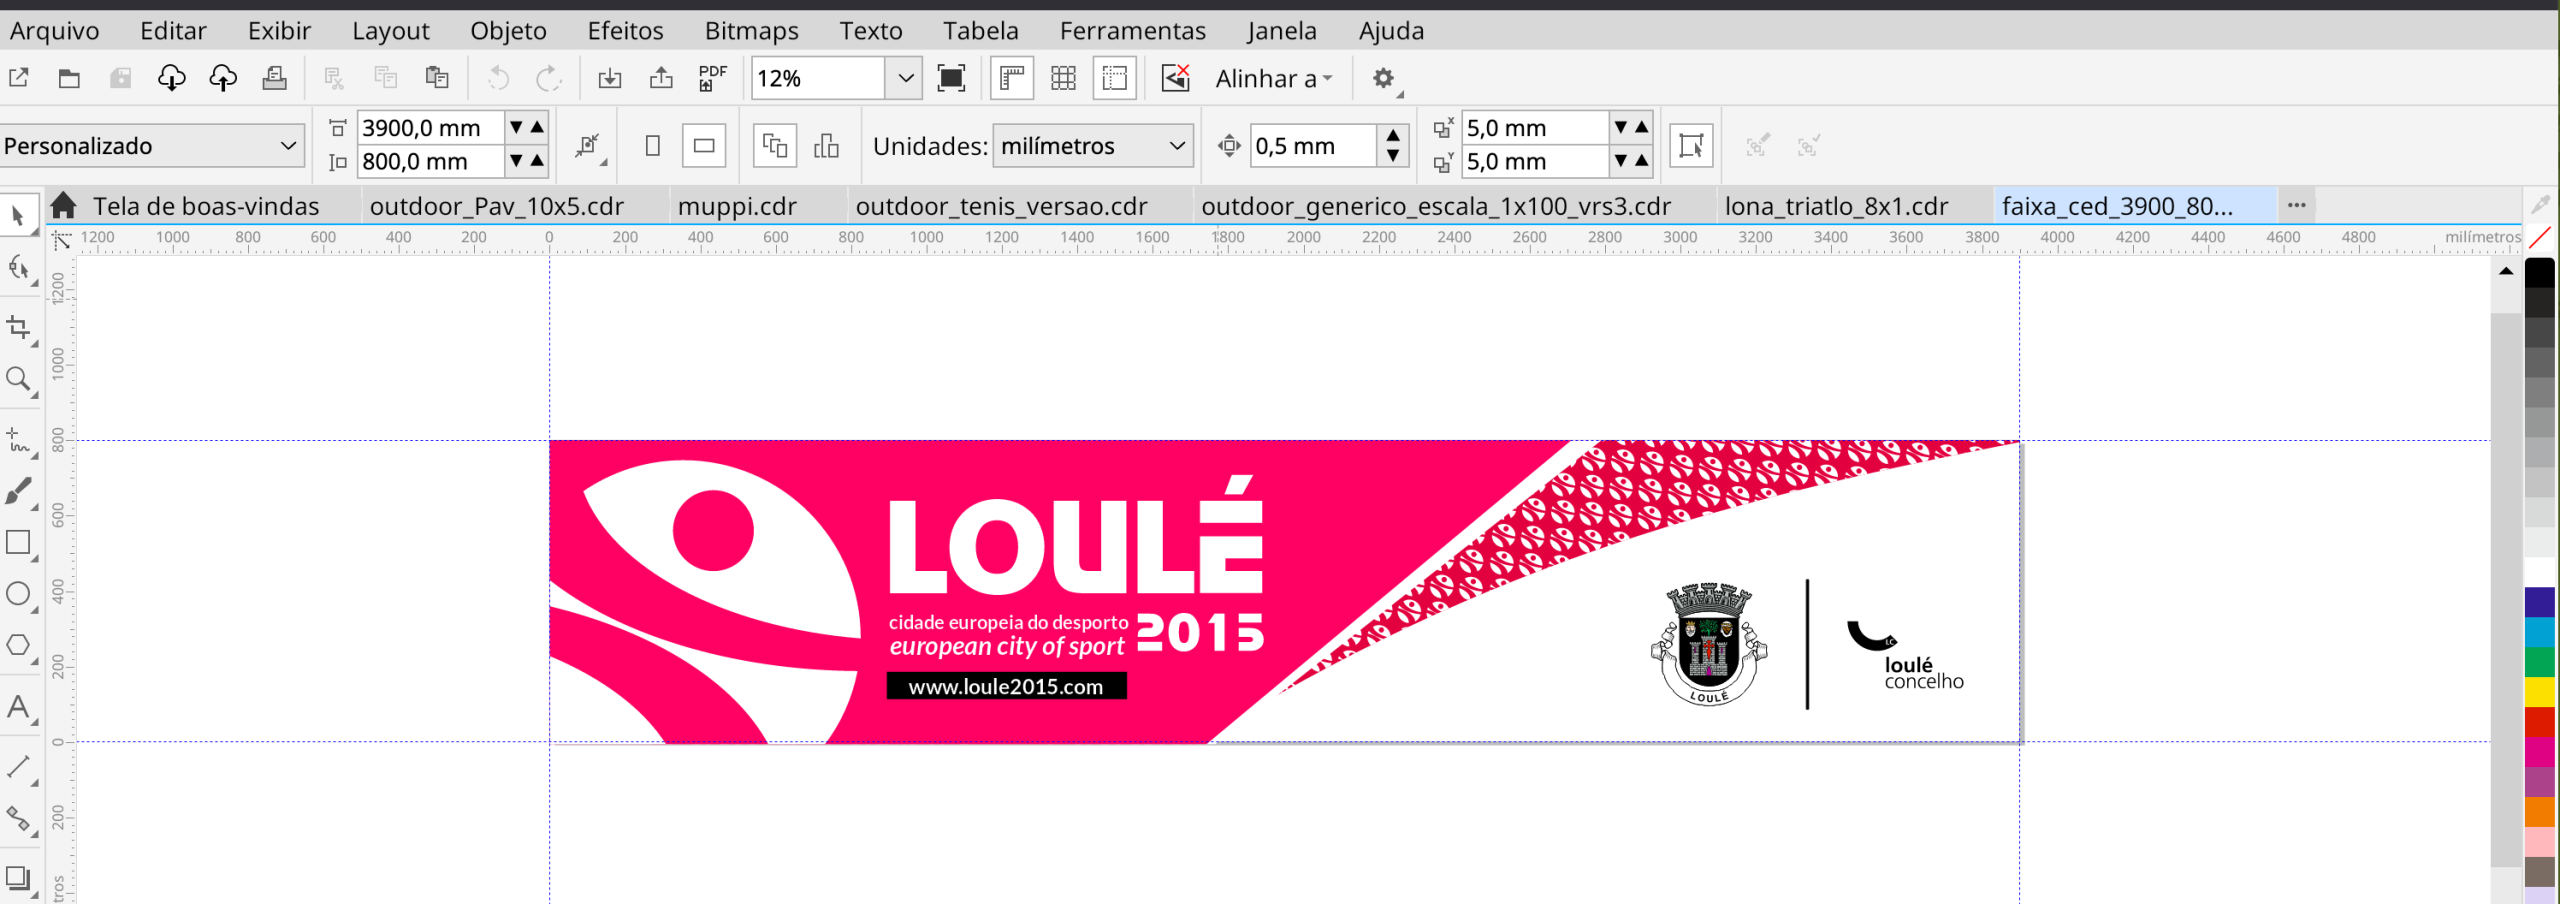Toggle the rulers visibility icon
Image resolution: width=2560 pixels, height=904 pixels.
click(1011, 77)
